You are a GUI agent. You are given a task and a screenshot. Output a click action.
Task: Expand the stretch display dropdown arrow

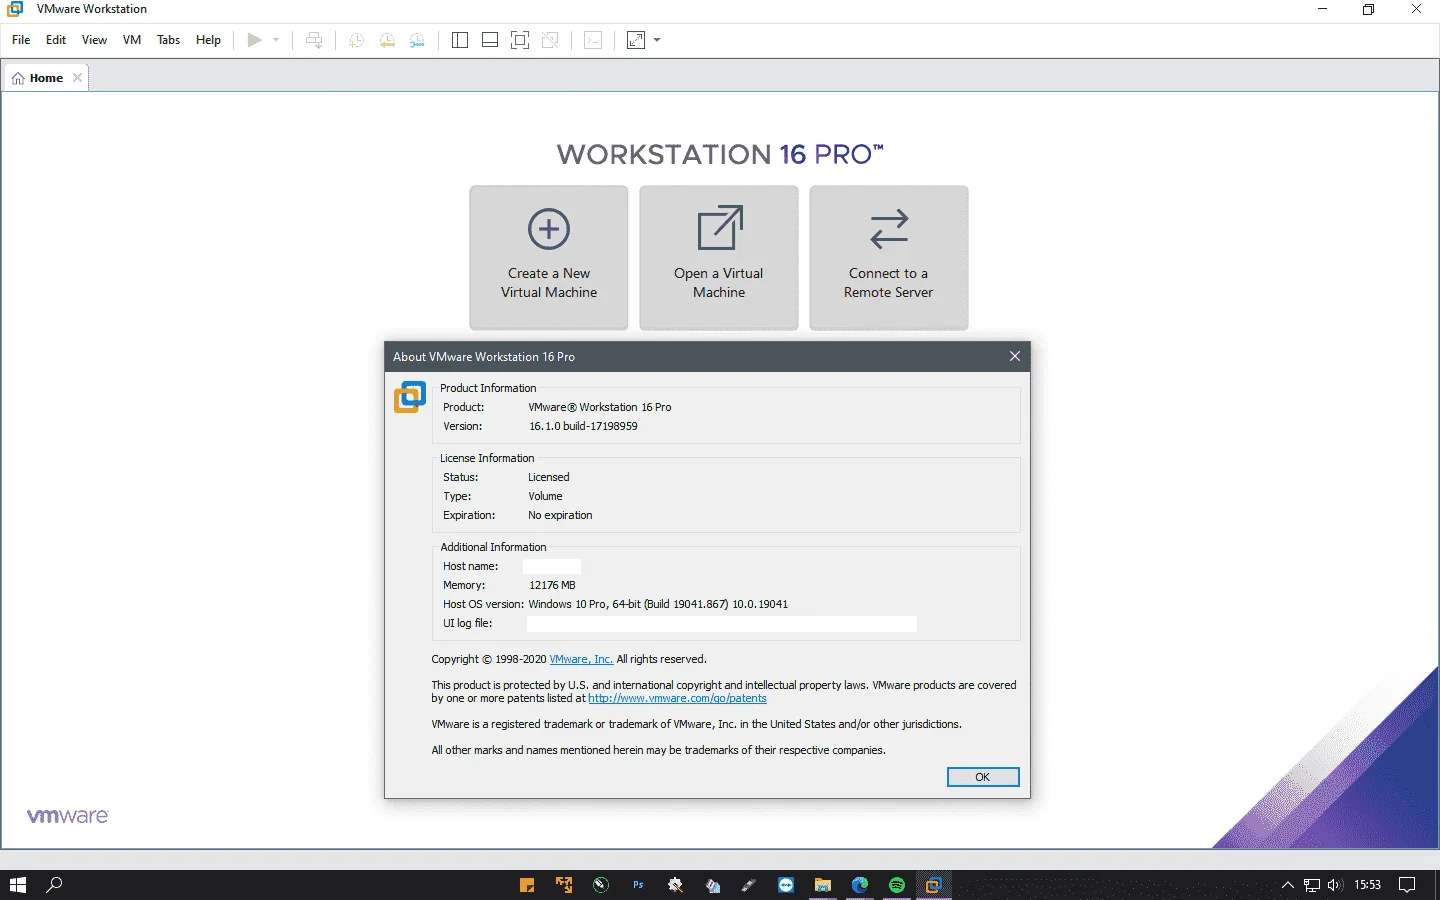[657, 40]
